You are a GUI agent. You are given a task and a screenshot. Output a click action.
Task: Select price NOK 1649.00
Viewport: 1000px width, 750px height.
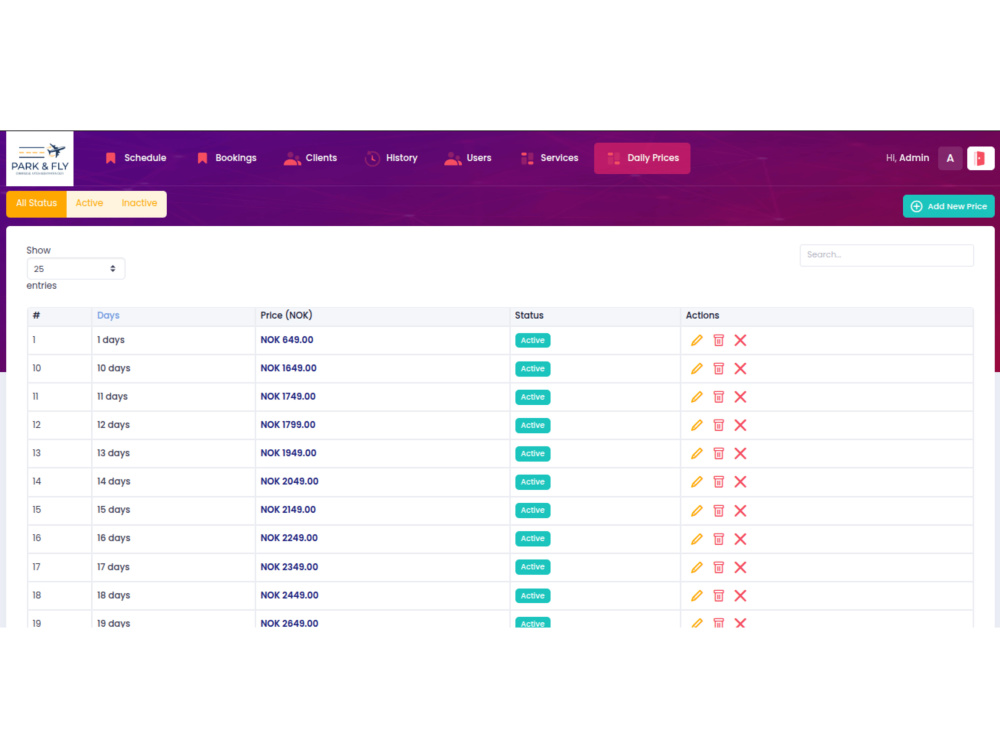tap(288, 369)
